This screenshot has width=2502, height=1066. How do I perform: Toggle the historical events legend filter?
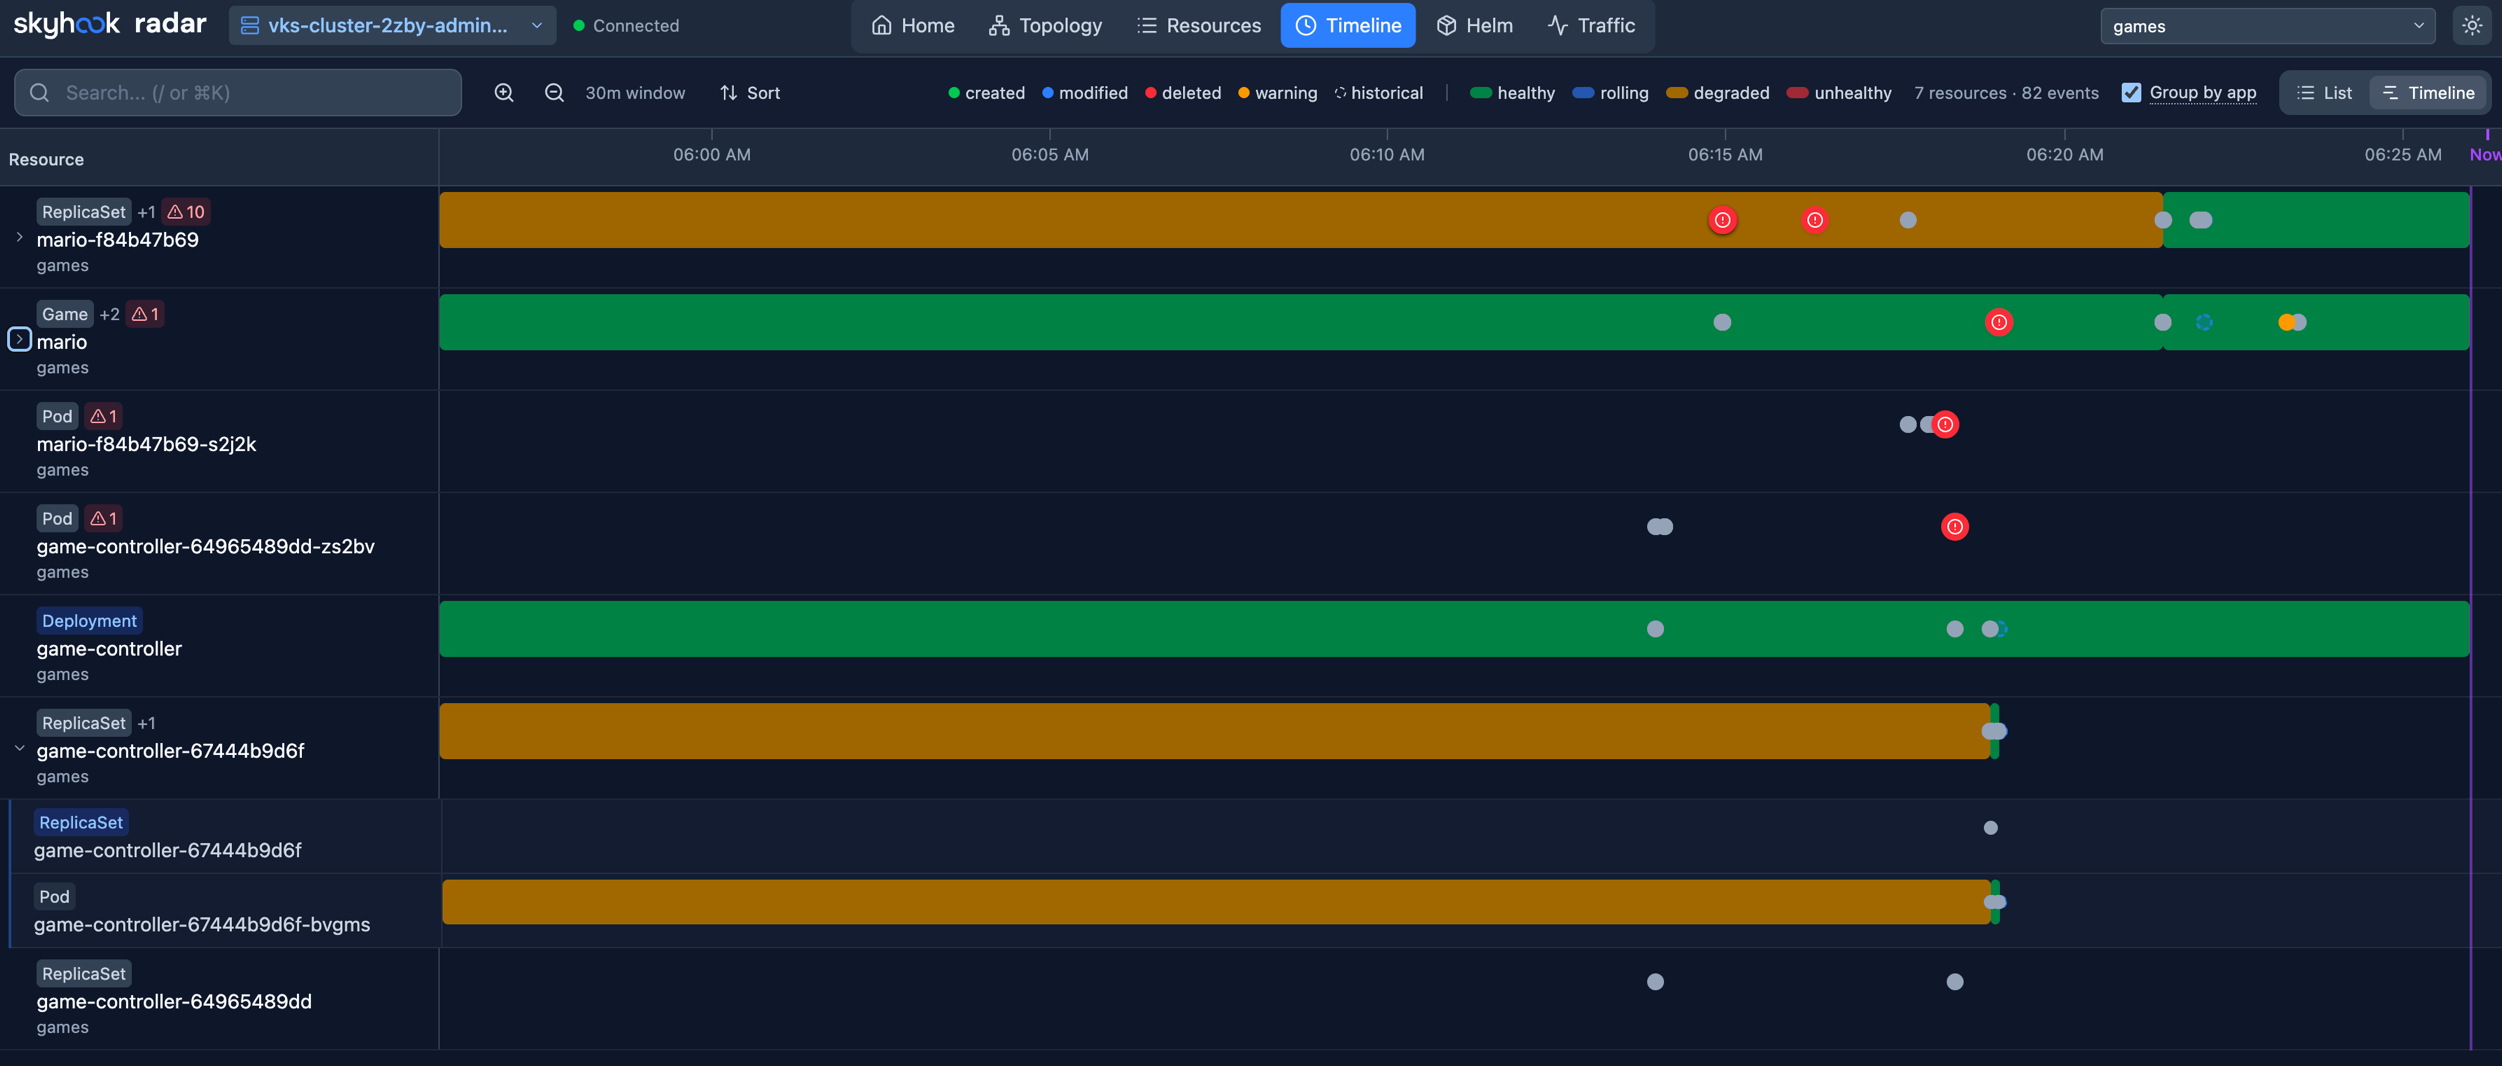[x=1379, y=92]
